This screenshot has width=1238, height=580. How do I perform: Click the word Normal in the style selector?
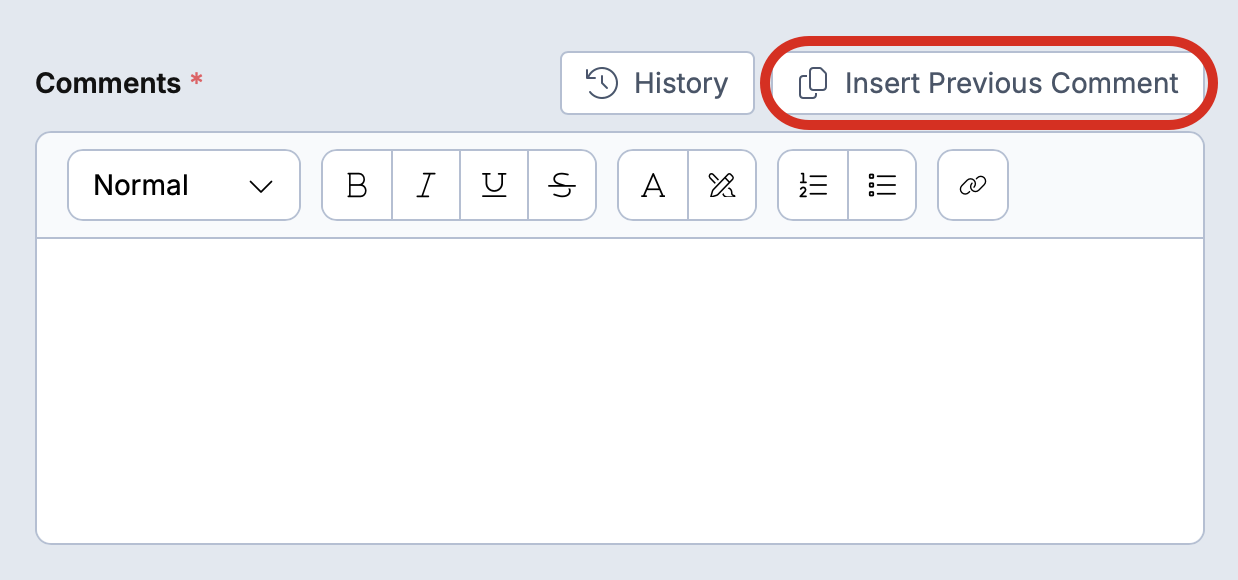[x=141, y=185]
